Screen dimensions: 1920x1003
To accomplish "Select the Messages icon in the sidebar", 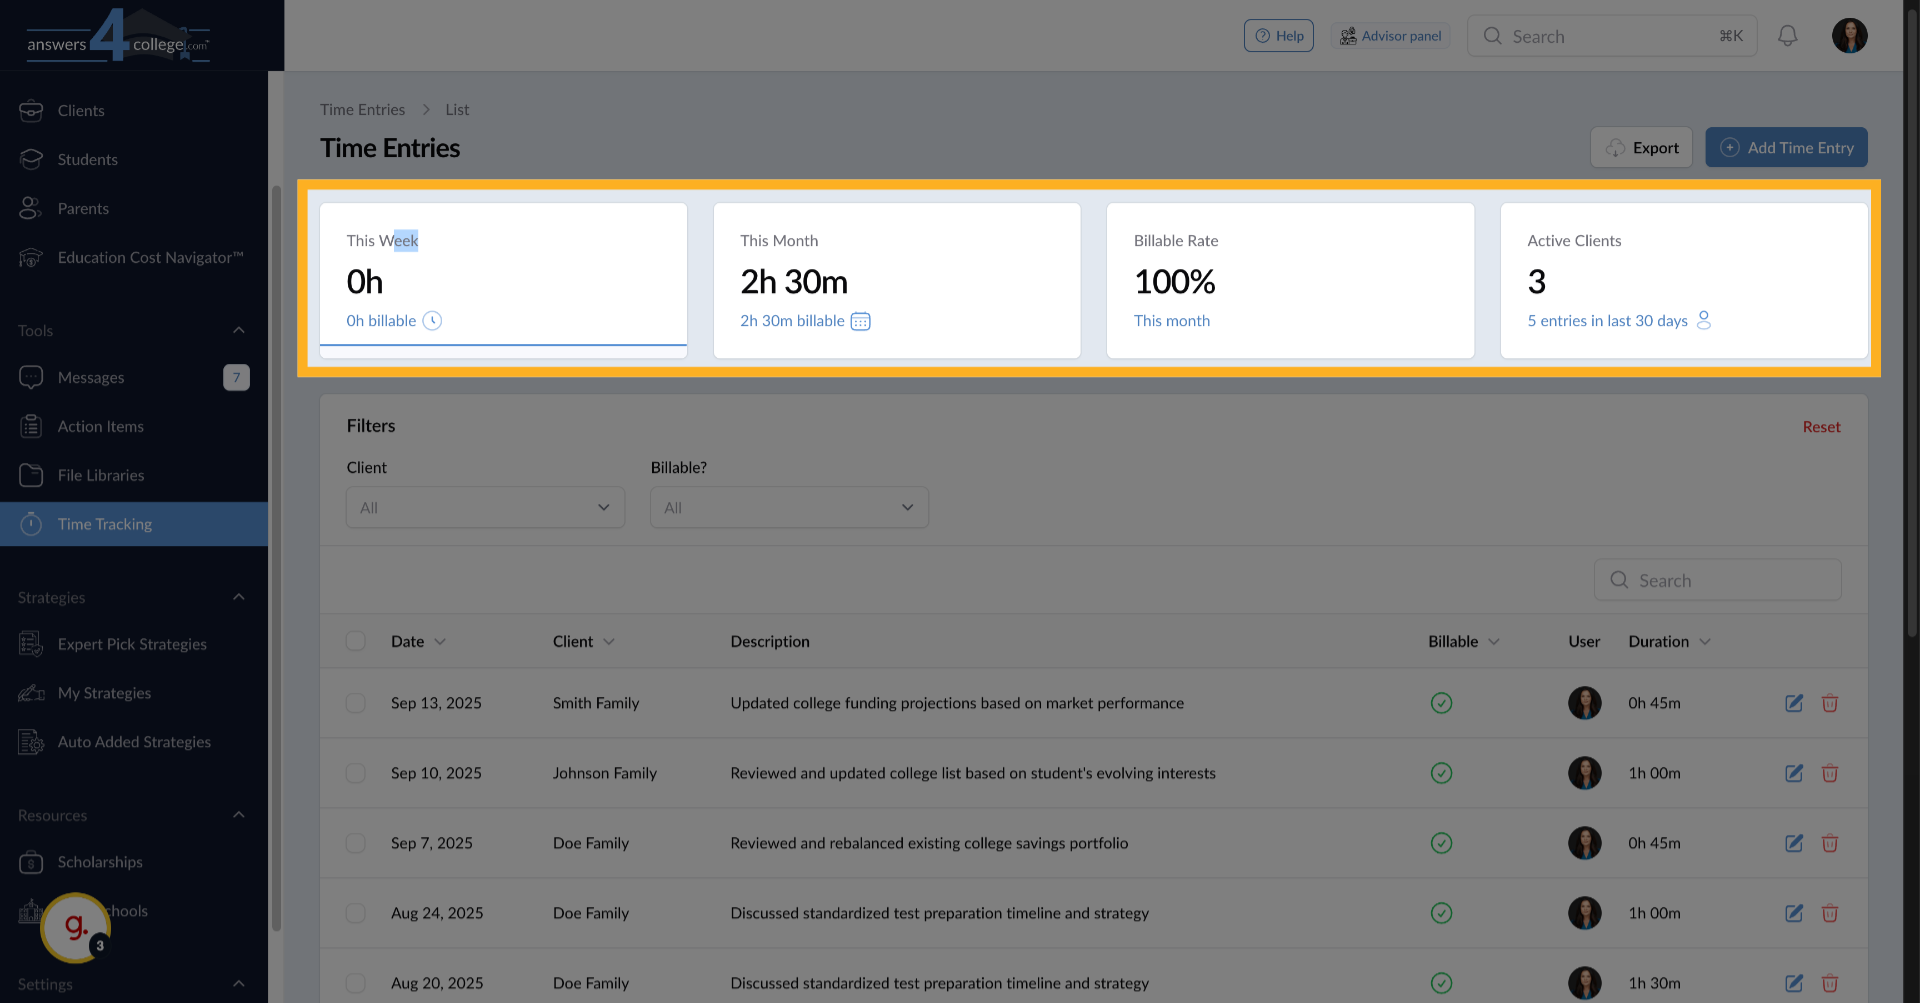I will pos(31,377).
